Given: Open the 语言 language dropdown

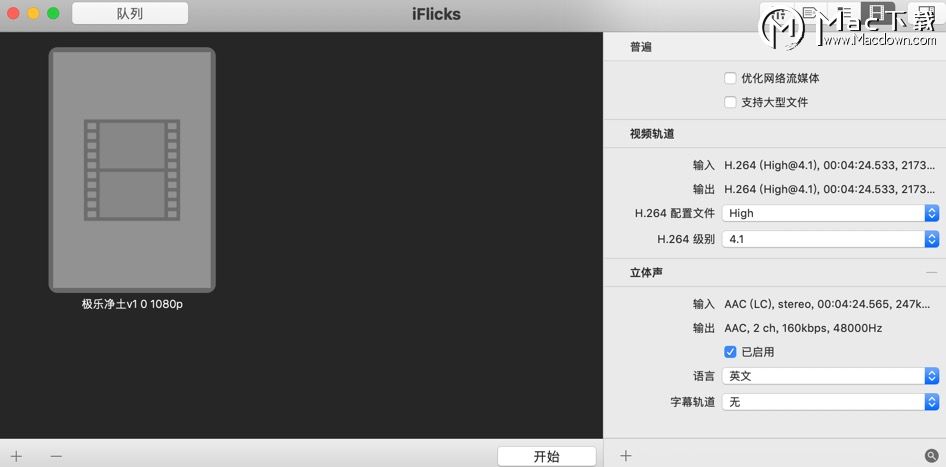Looking at the screenshot, I should [x=831, y=376].
